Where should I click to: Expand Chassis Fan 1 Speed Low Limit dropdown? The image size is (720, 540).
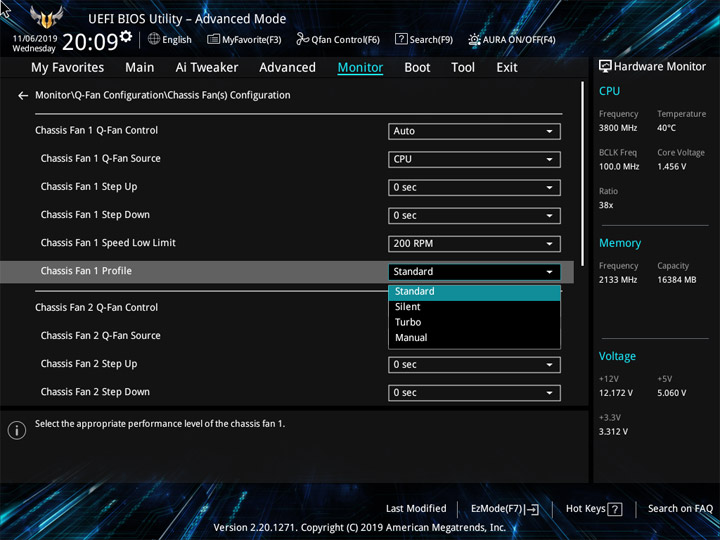click(474, 243)
